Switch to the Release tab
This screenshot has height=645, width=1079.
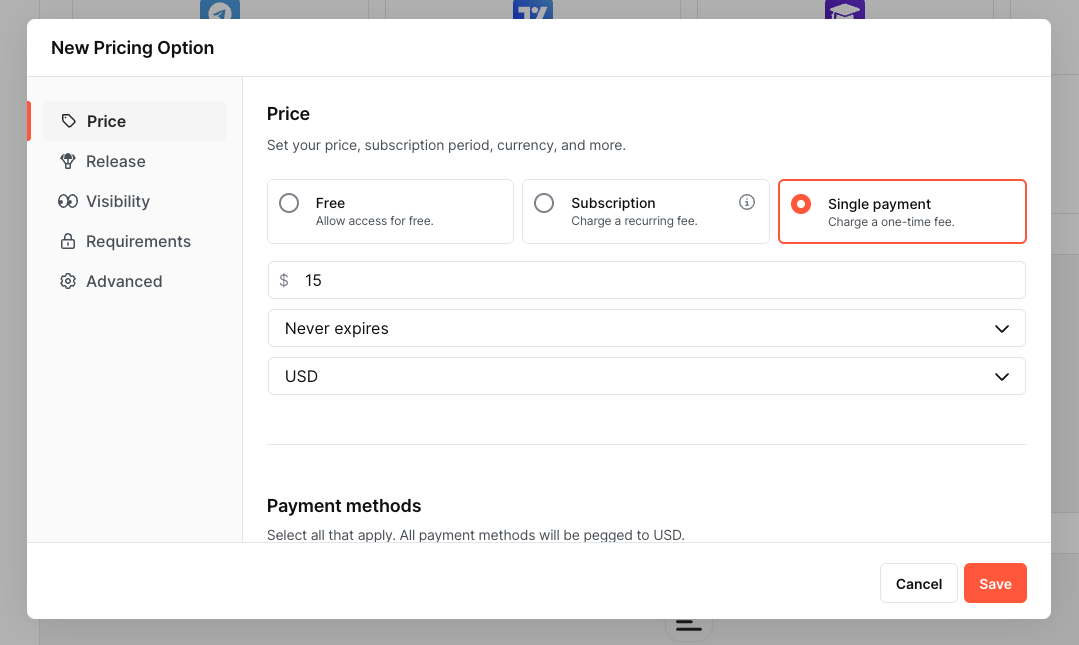(x=116, y=161)
